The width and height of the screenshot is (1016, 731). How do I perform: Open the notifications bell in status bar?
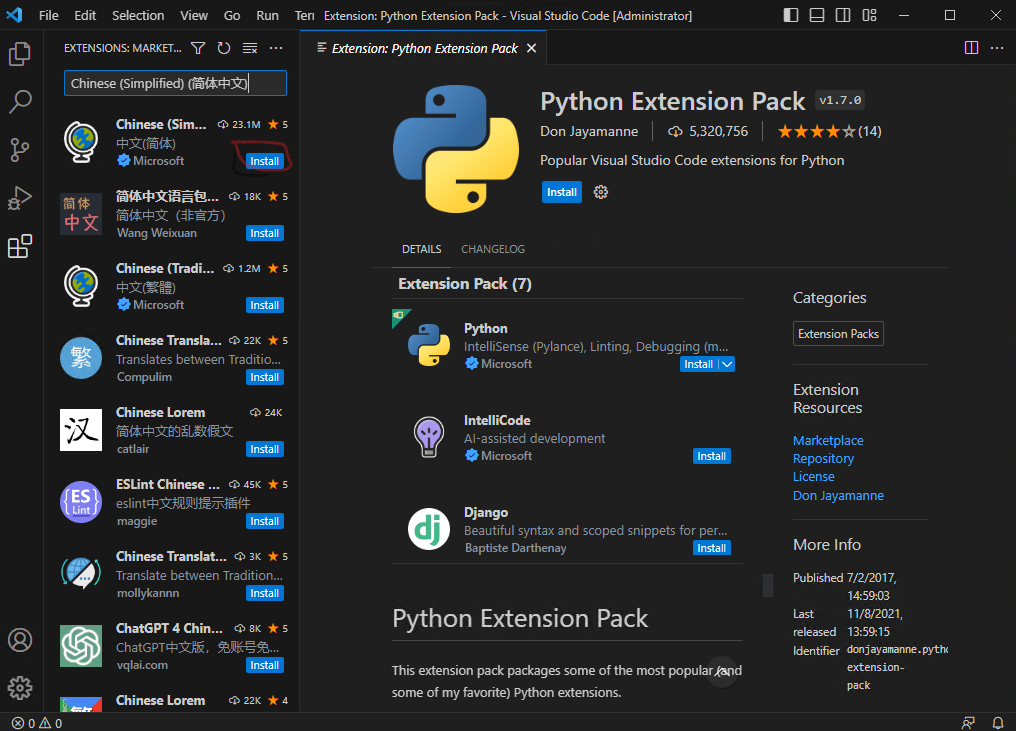998,723
